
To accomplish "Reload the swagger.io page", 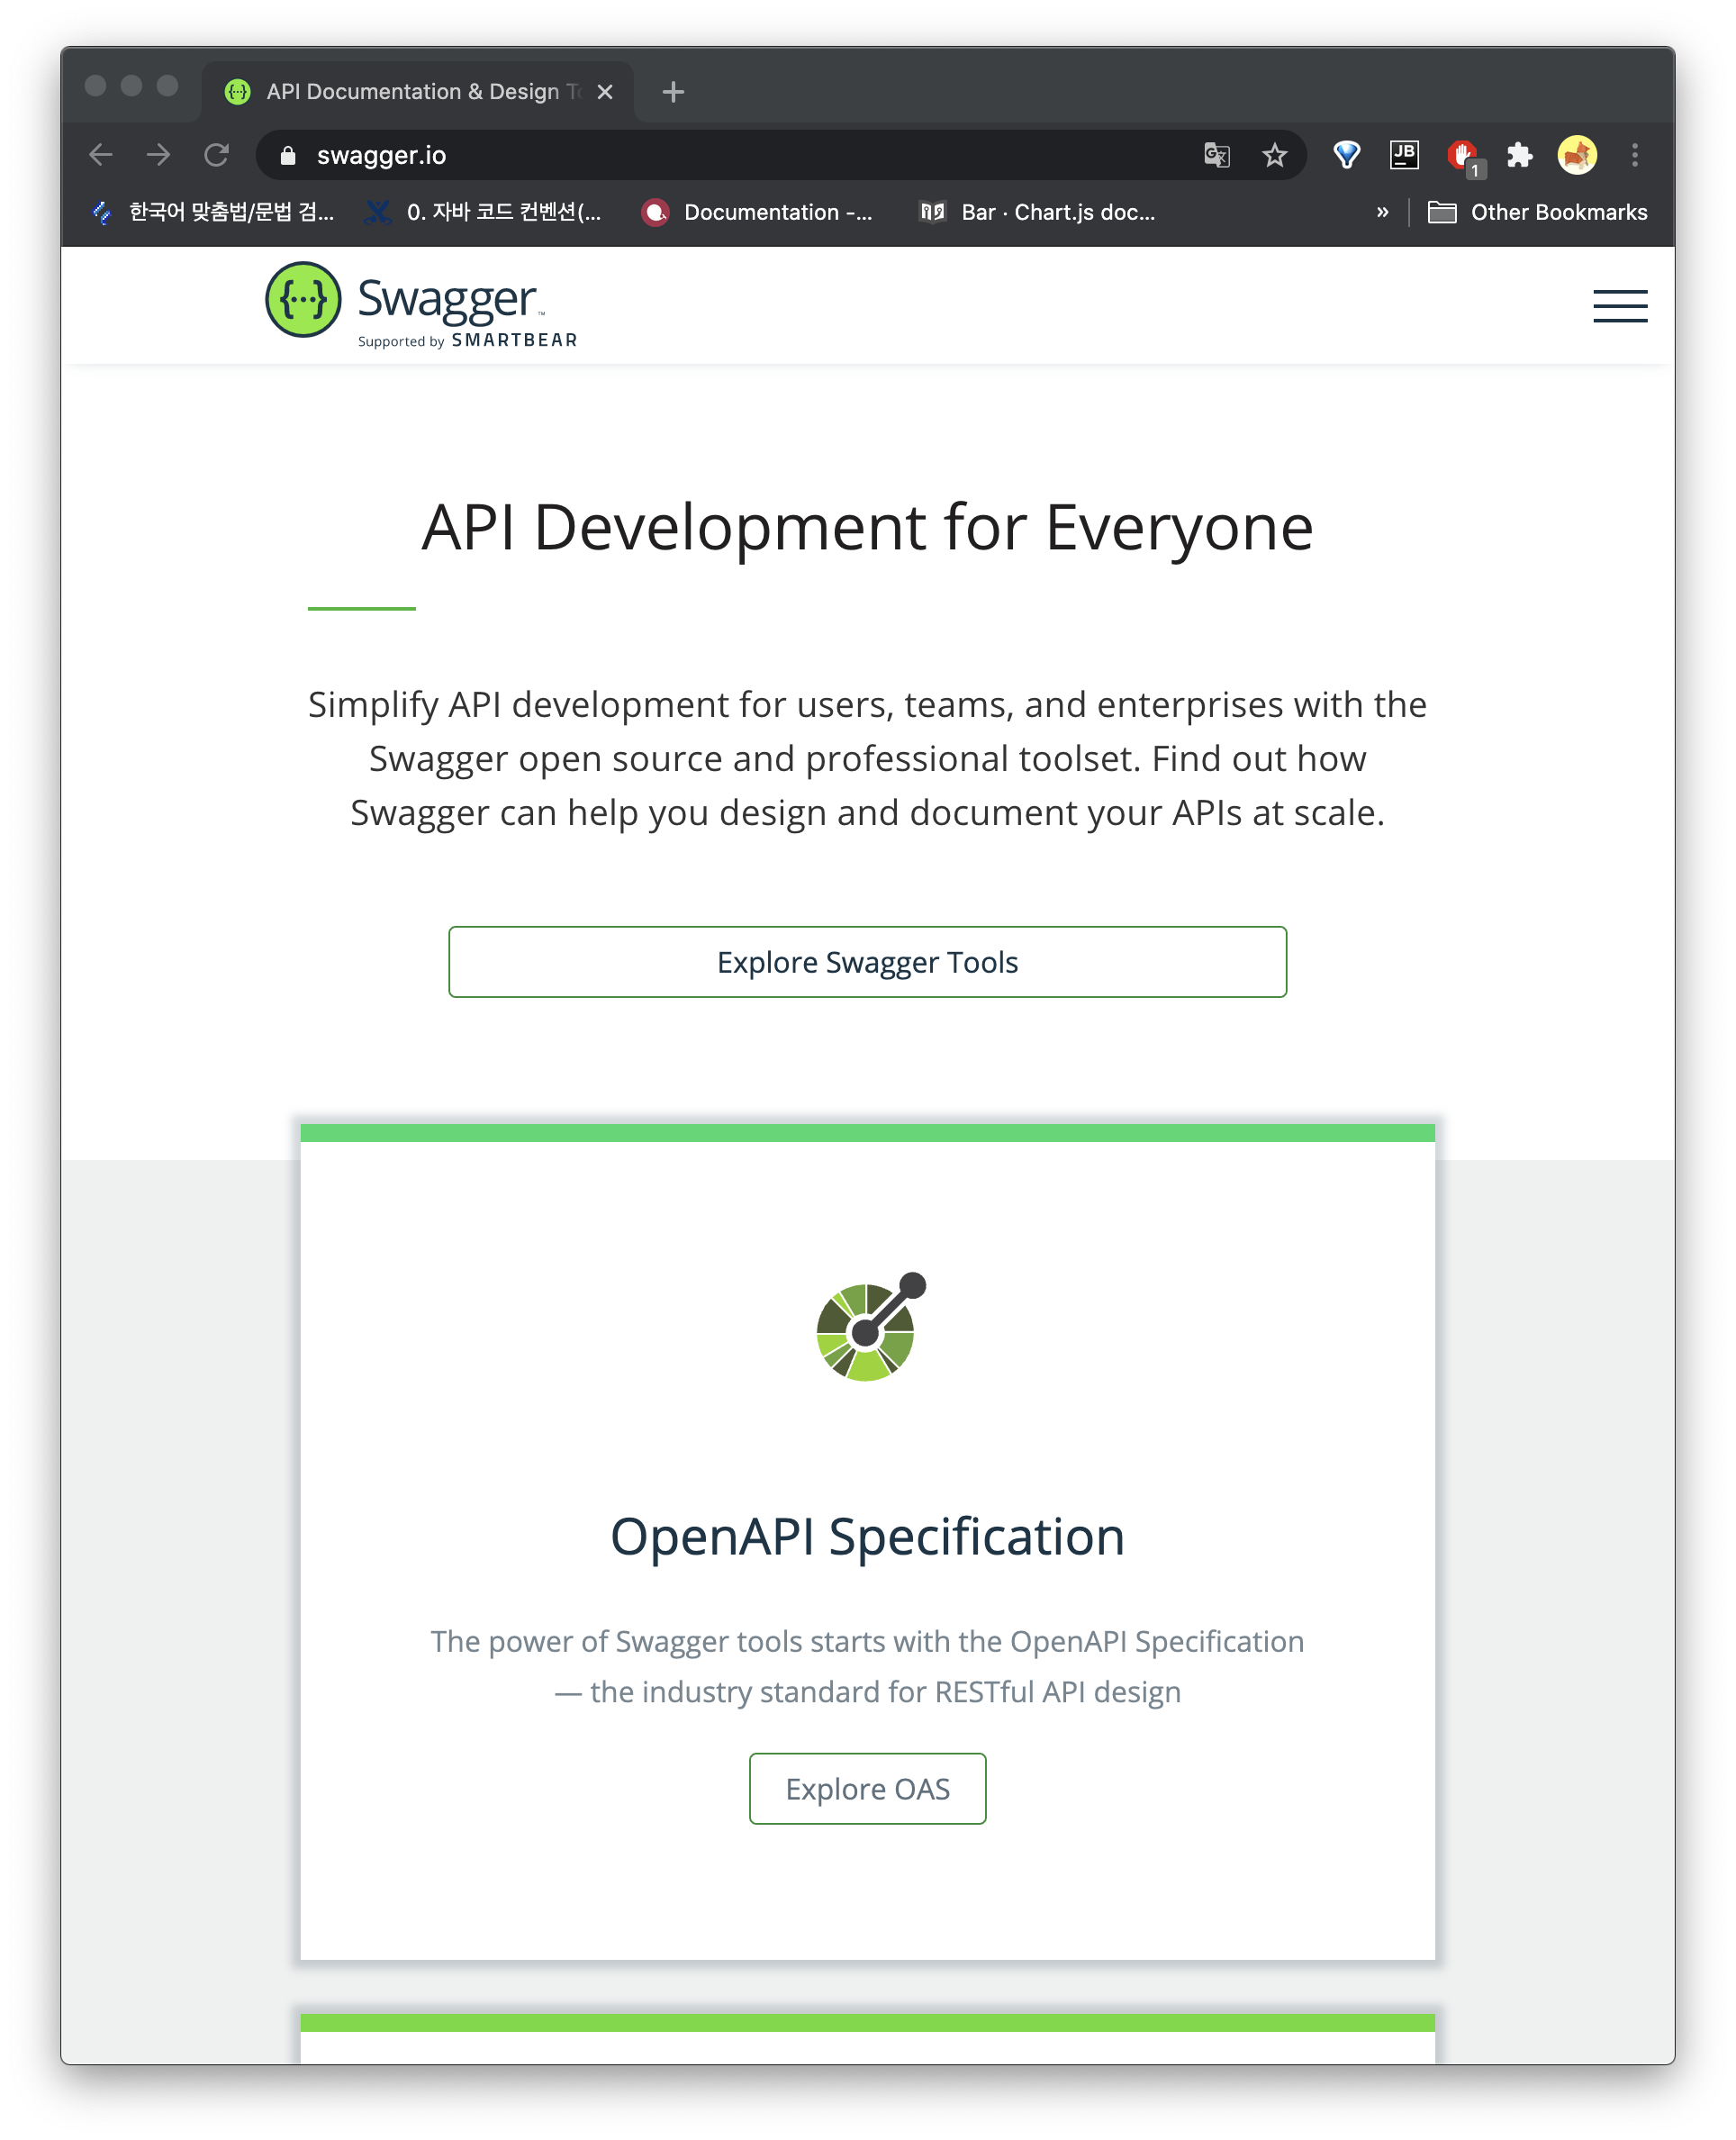I will point(216,155).
